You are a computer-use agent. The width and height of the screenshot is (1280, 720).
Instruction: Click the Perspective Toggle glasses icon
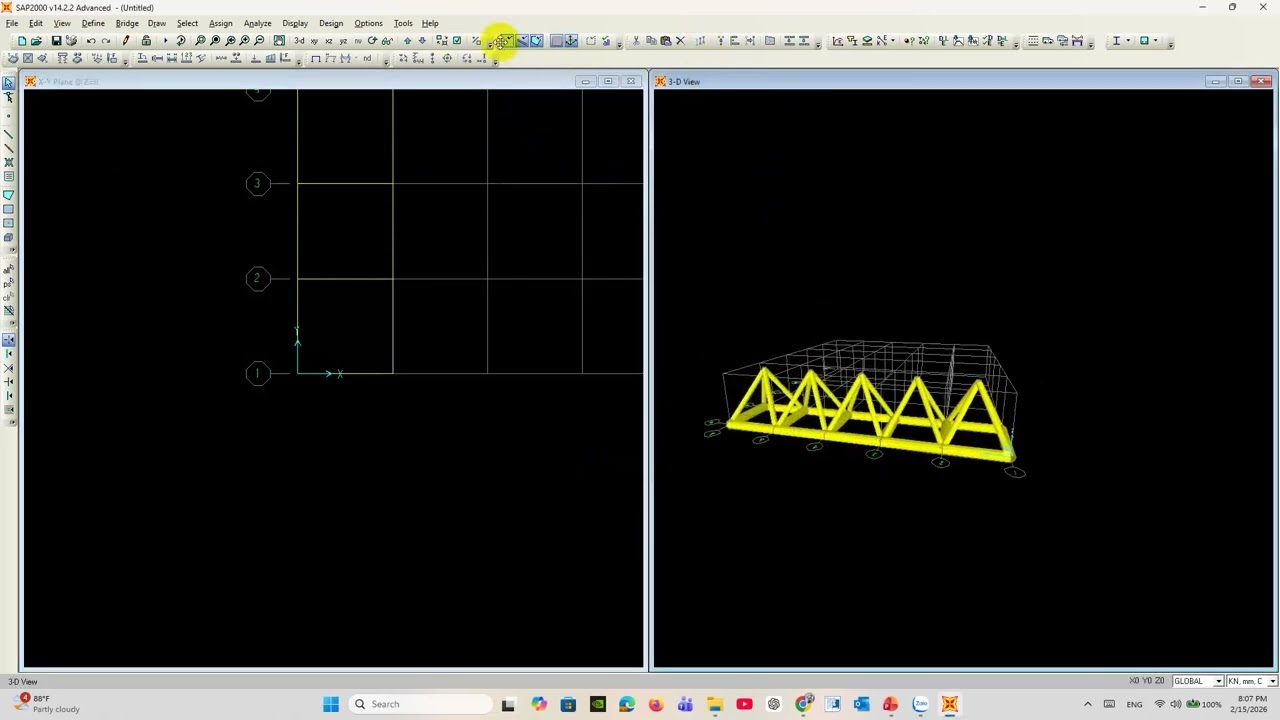click(387, 41)
